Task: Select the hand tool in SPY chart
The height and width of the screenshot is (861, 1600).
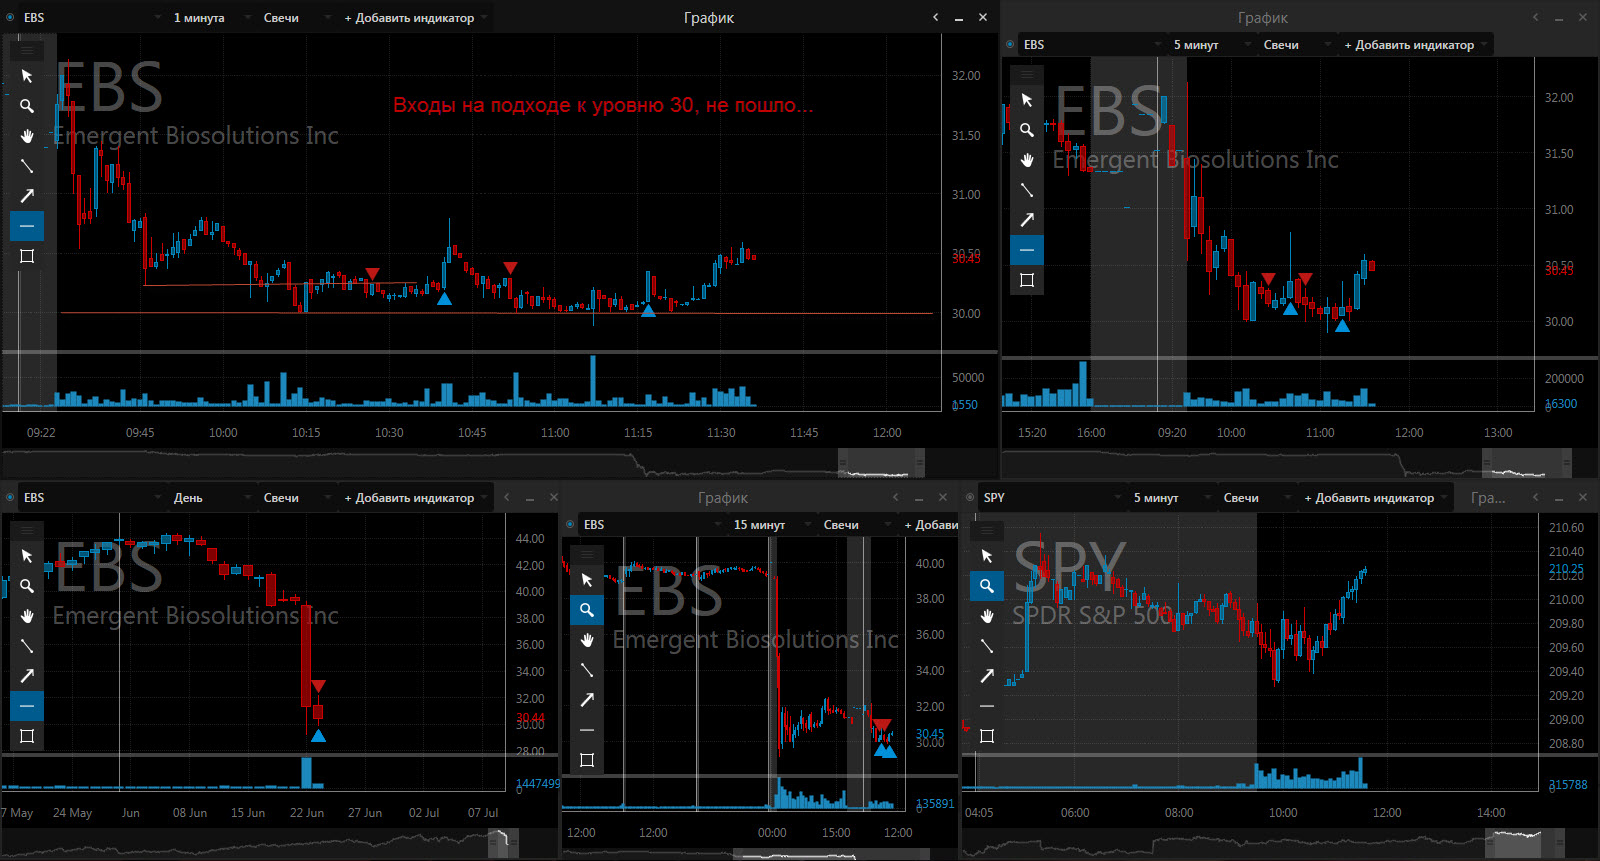Action: [x=987, y=616]
